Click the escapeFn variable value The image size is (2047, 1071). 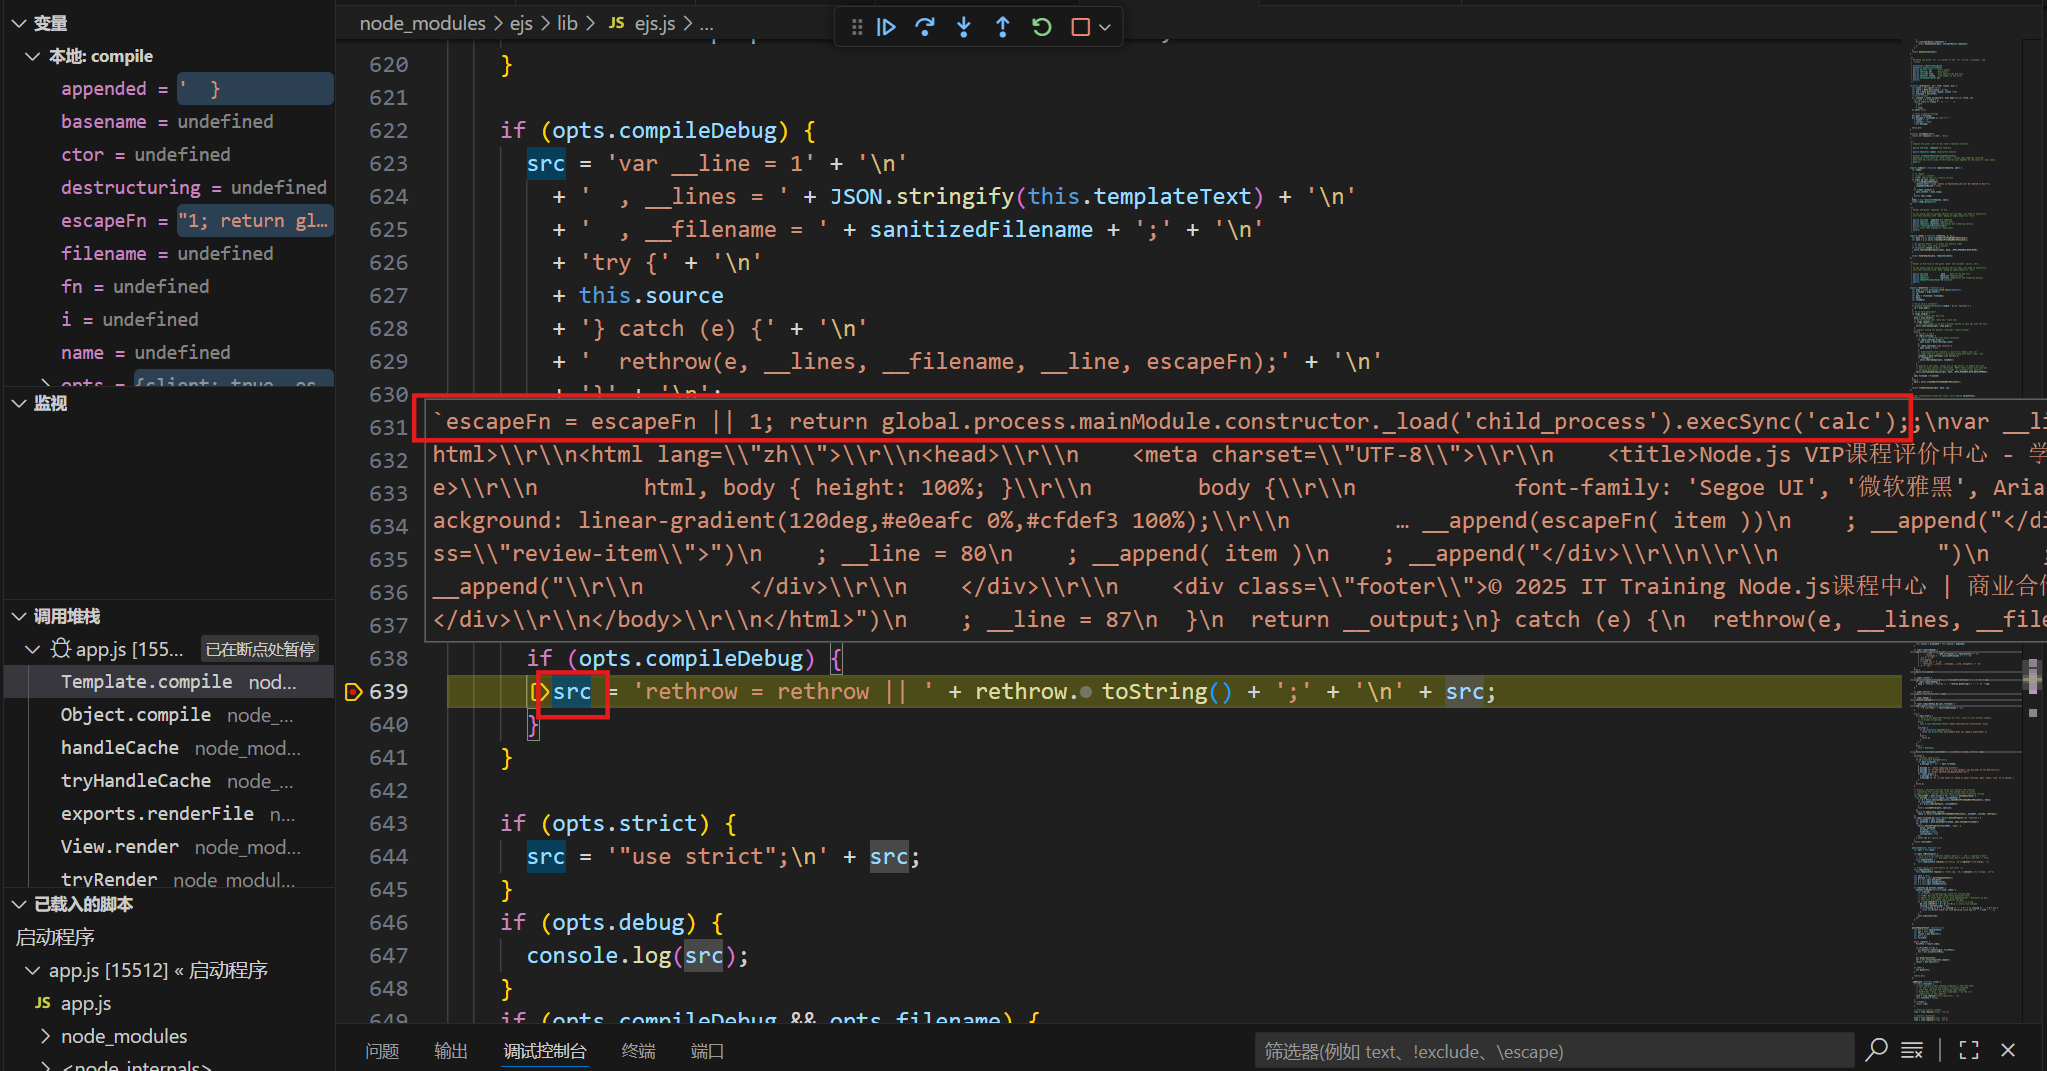click(x=254, y=221)
